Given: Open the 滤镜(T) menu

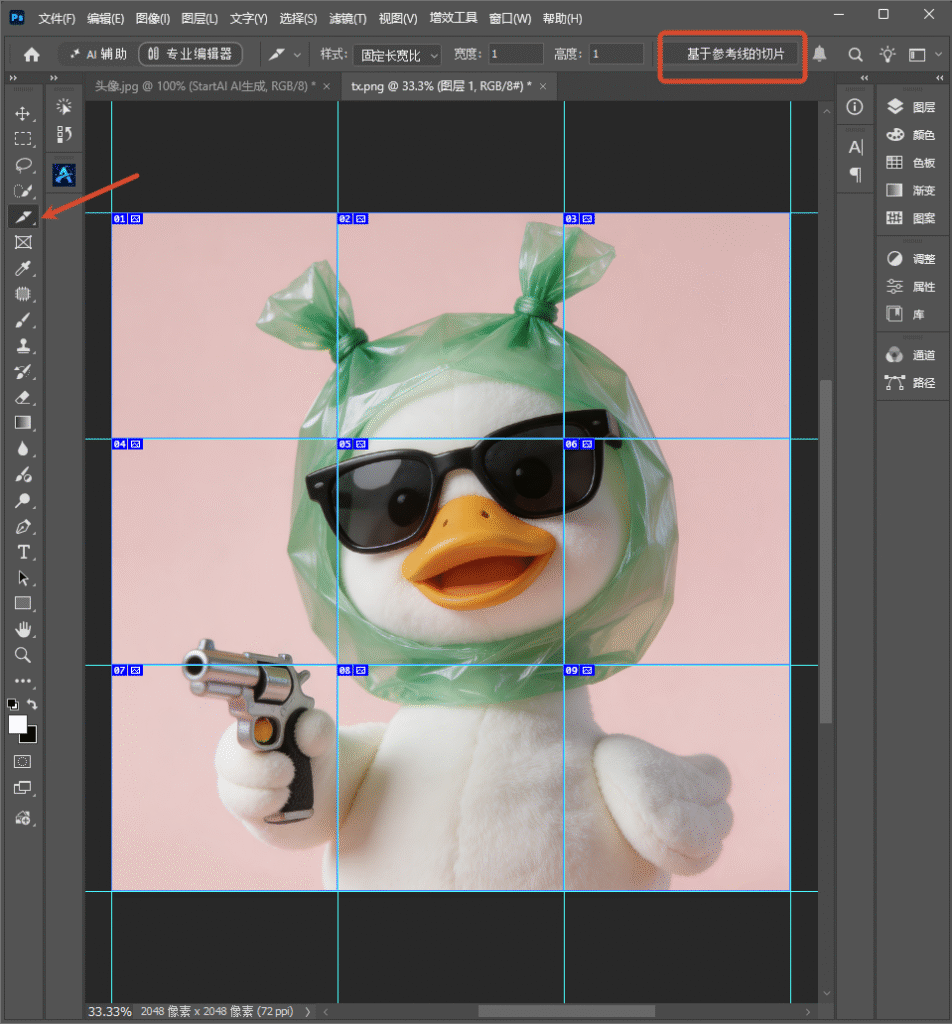Looking at the screenshot, I should [x=347, y=18].
